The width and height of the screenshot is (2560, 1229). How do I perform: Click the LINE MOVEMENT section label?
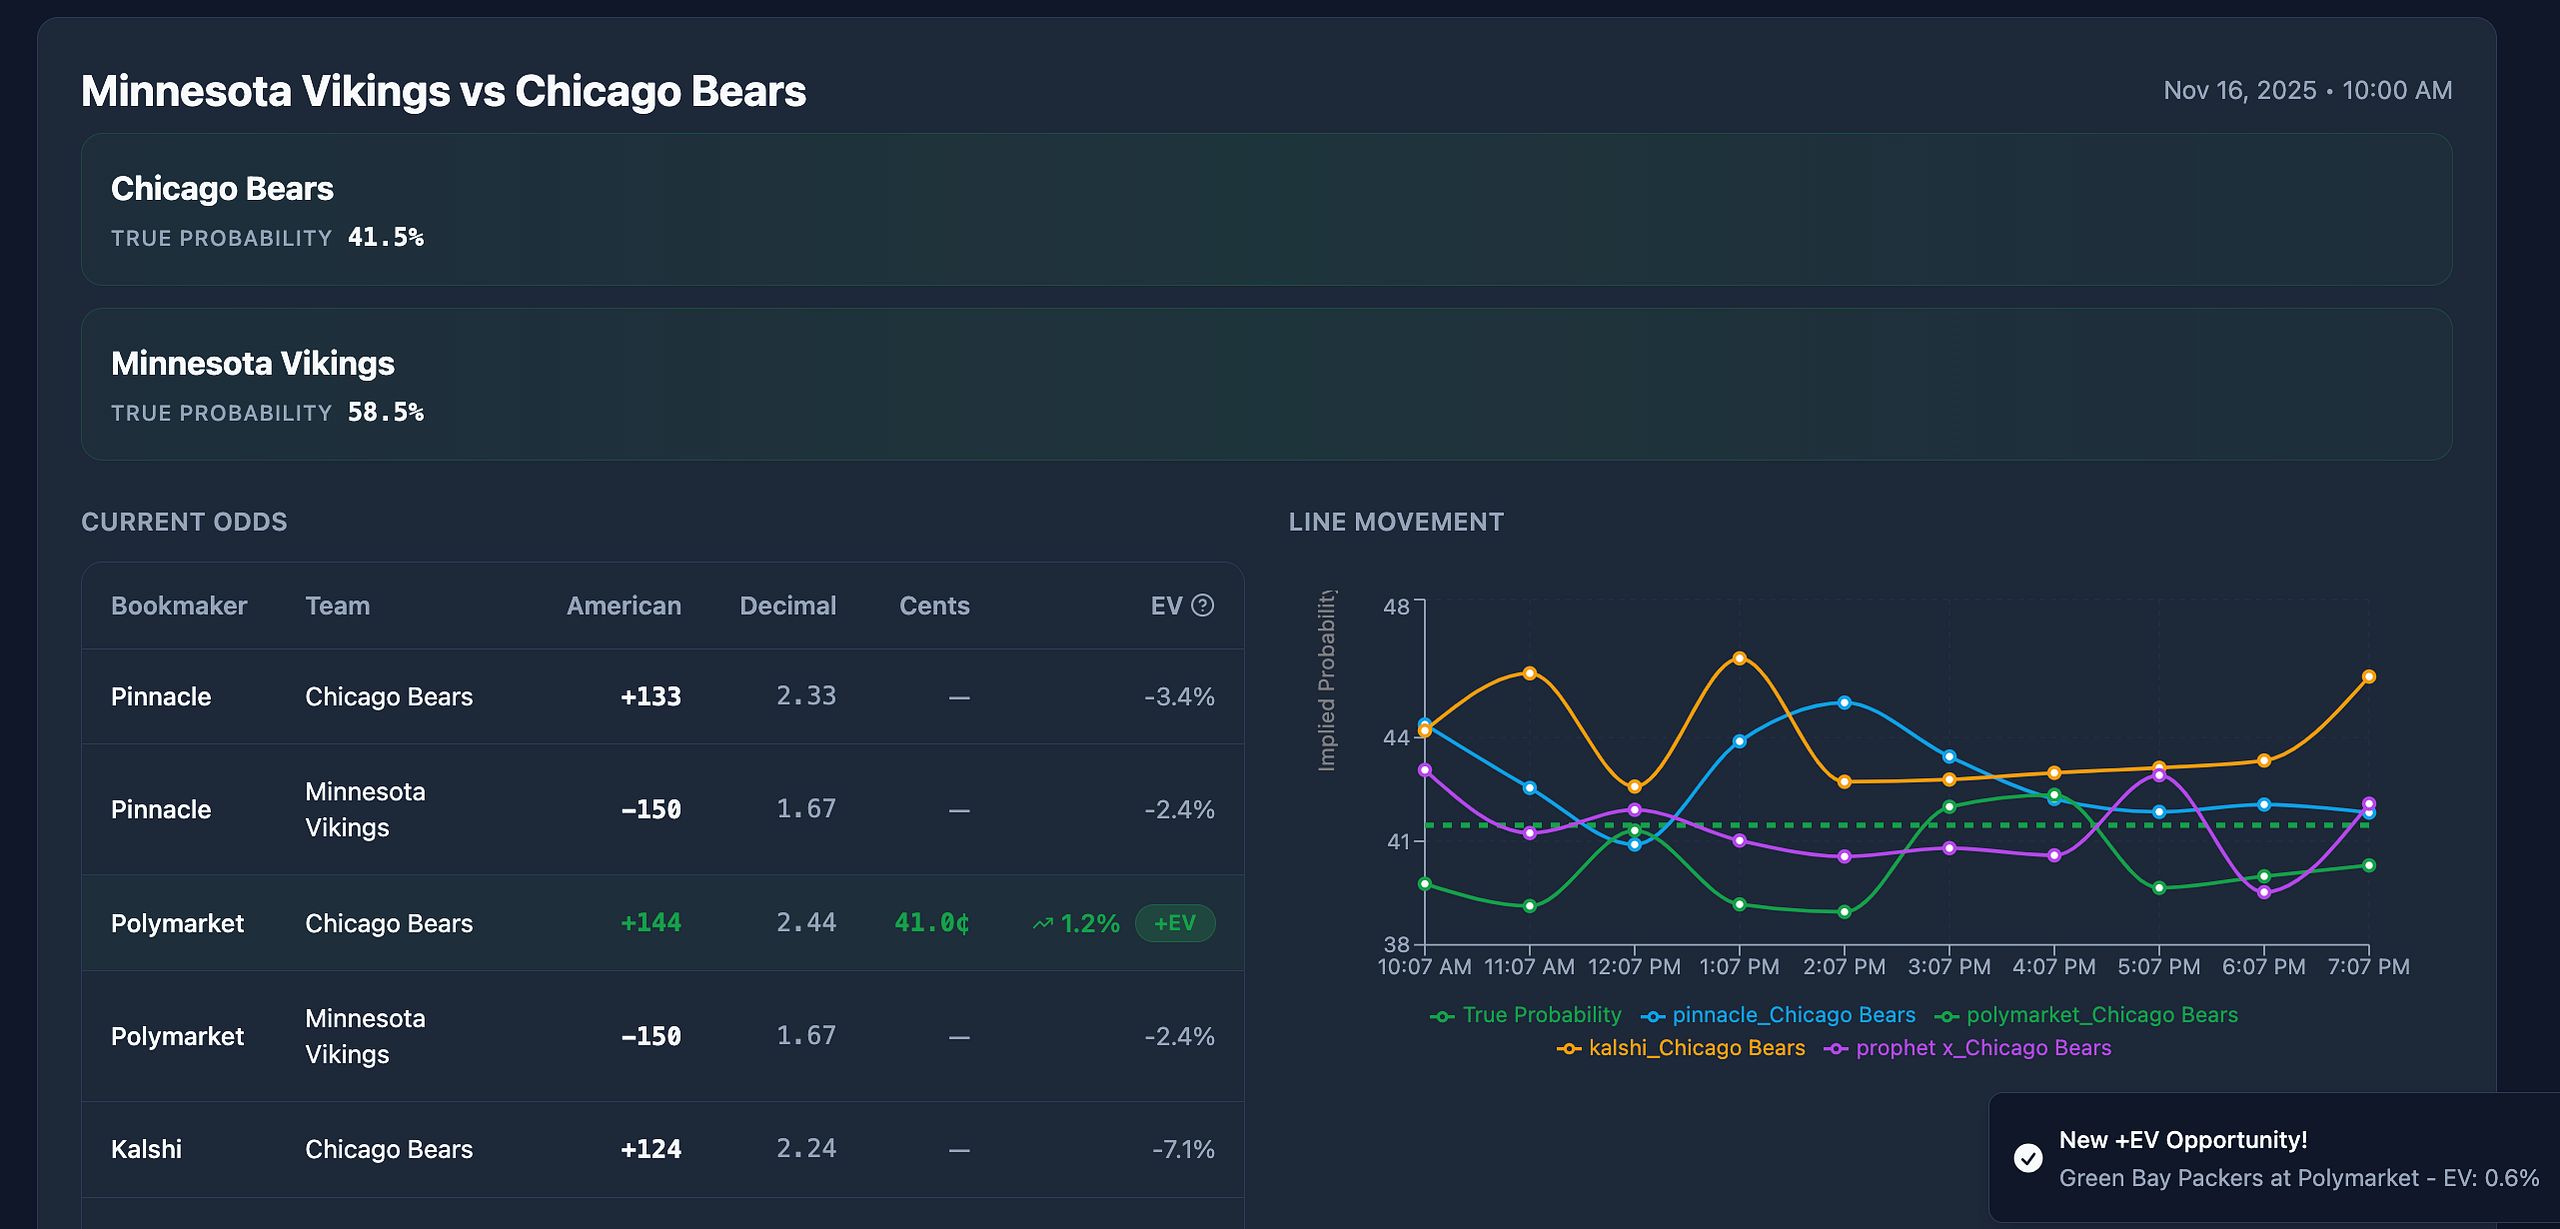coord(1396,522)
